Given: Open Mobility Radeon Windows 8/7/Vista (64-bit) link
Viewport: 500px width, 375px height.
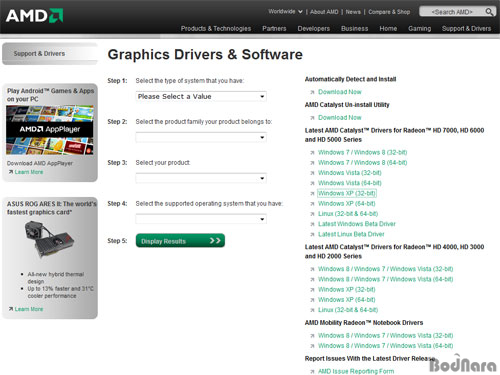Looking at the screenshot, I should (x=385, y=346).
